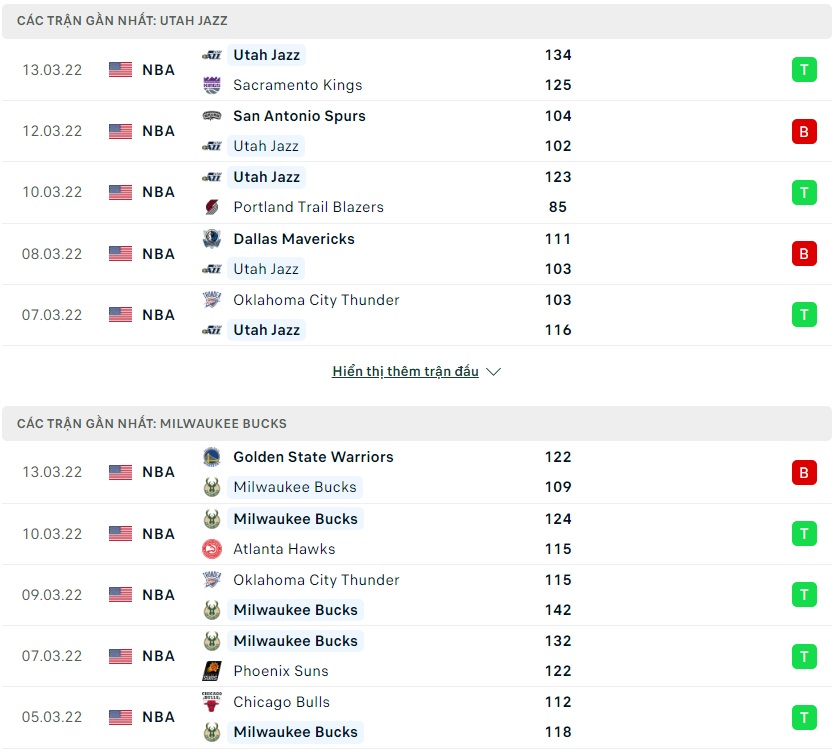Expand more matches with the chevron arrow

pos(493,372)
